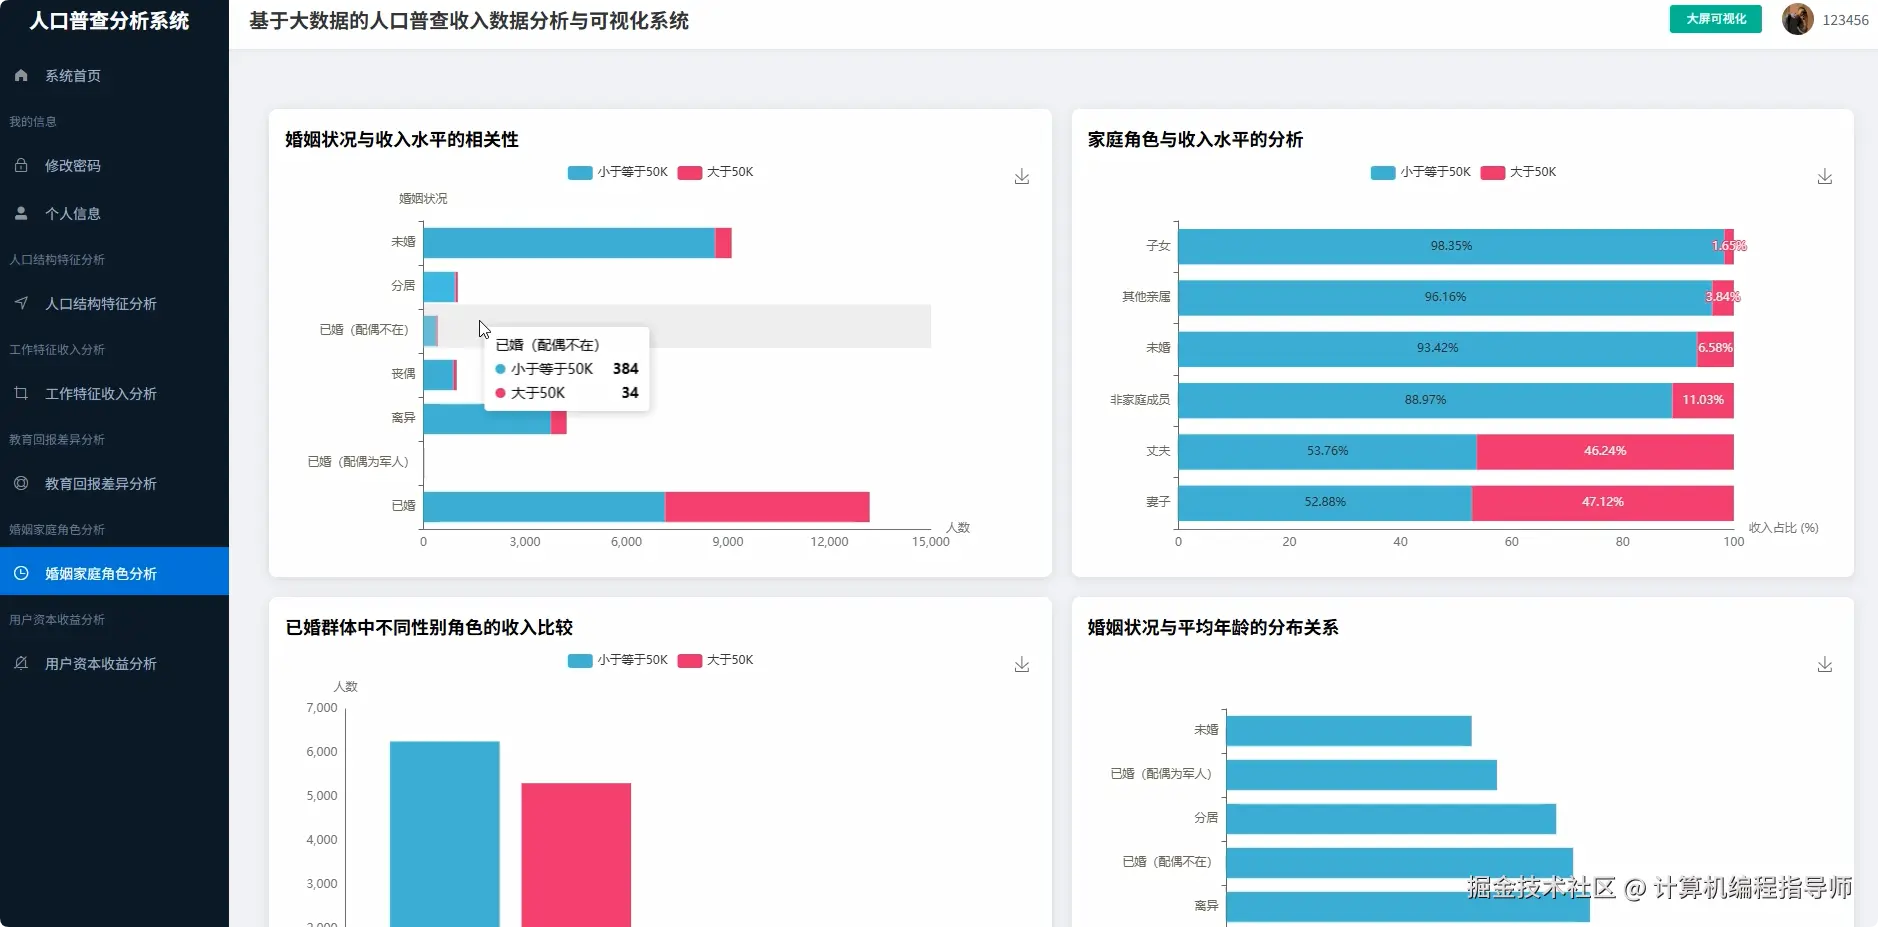
Task: Open the 个人信息 menu item
Action: coord(114,213)
